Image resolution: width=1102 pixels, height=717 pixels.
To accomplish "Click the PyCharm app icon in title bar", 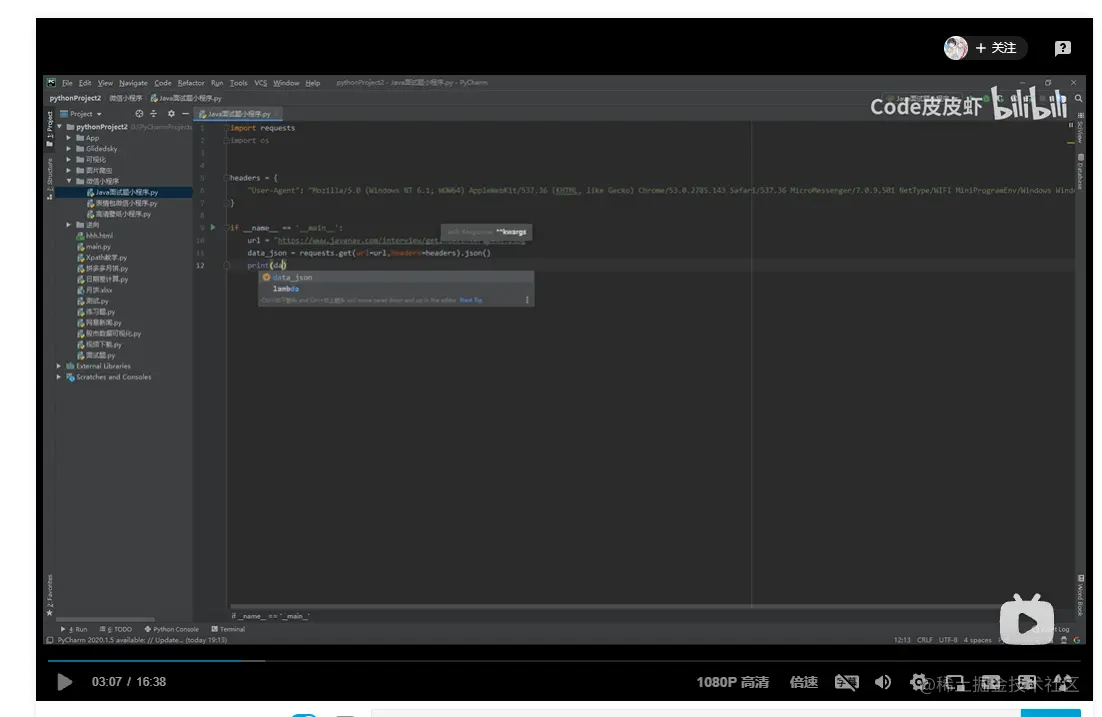I will click(x=51, y=82).
